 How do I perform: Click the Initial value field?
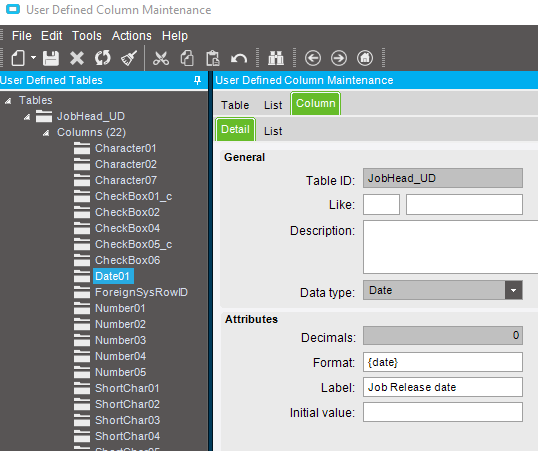point(443,412)
